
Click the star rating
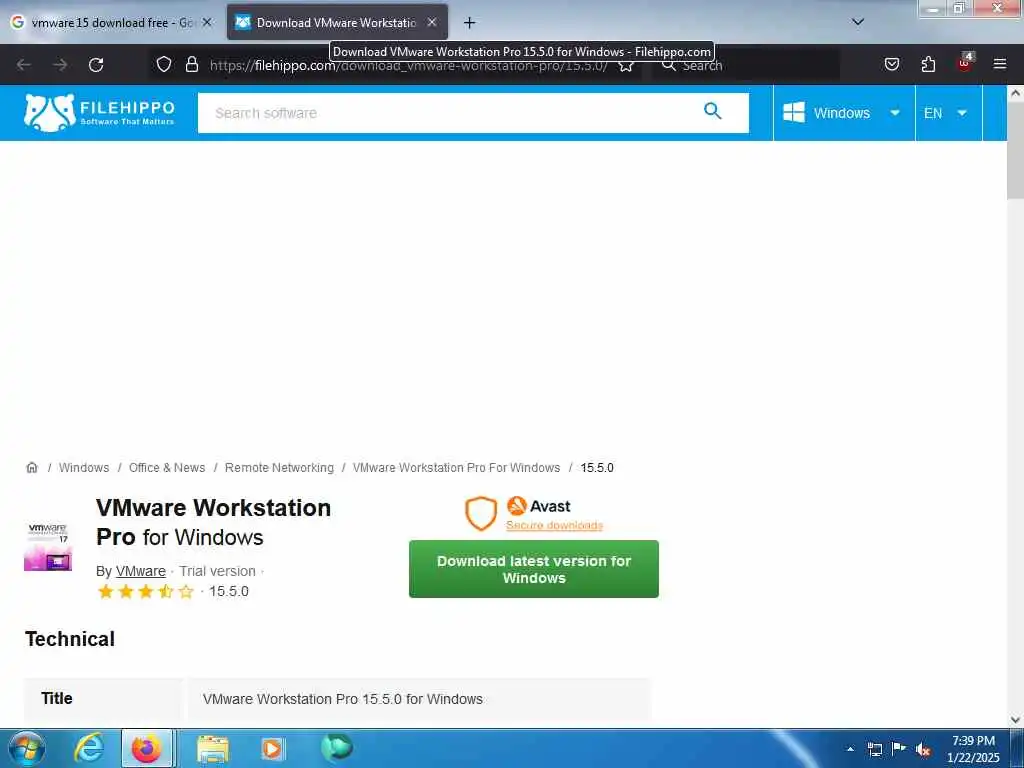[146, 592]
